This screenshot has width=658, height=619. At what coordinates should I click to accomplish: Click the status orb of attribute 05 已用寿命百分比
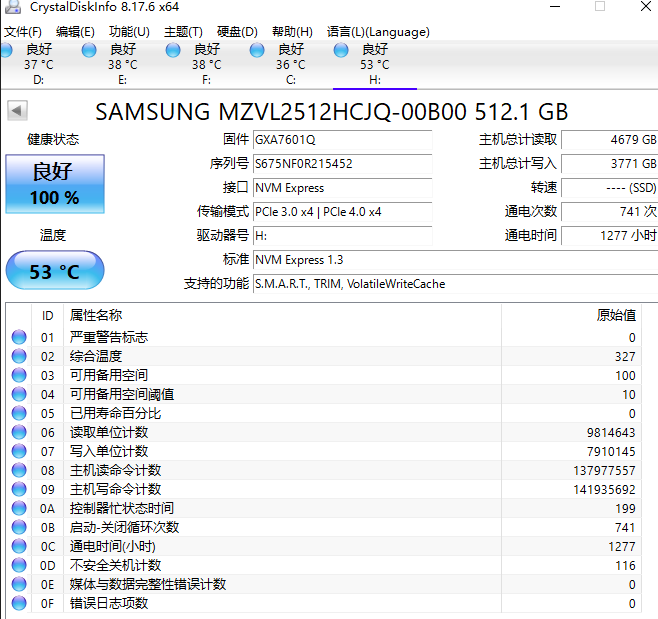(19, 413)
